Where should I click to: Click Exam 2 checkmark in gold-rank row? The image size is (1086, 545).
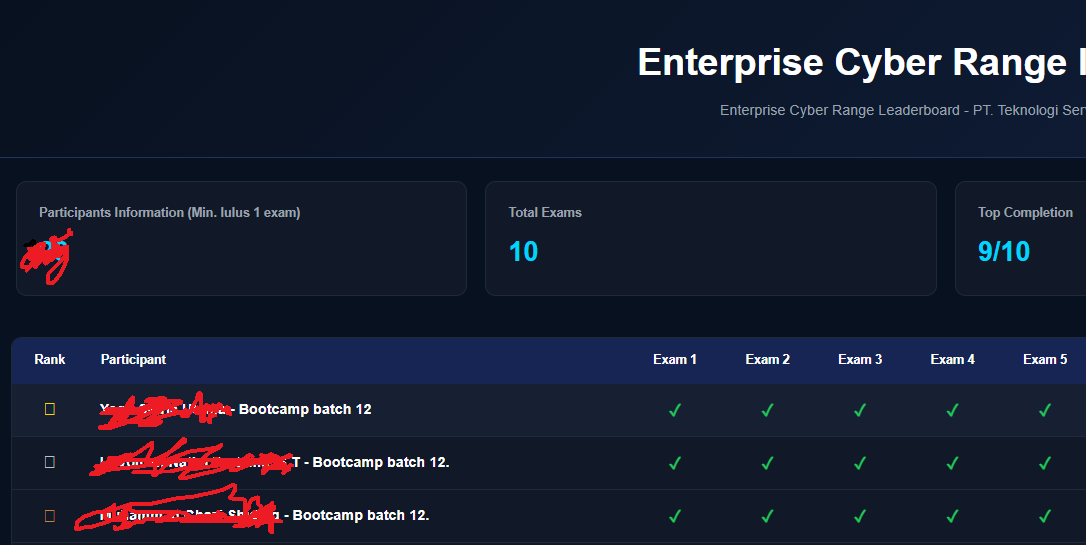coord(767,410)
